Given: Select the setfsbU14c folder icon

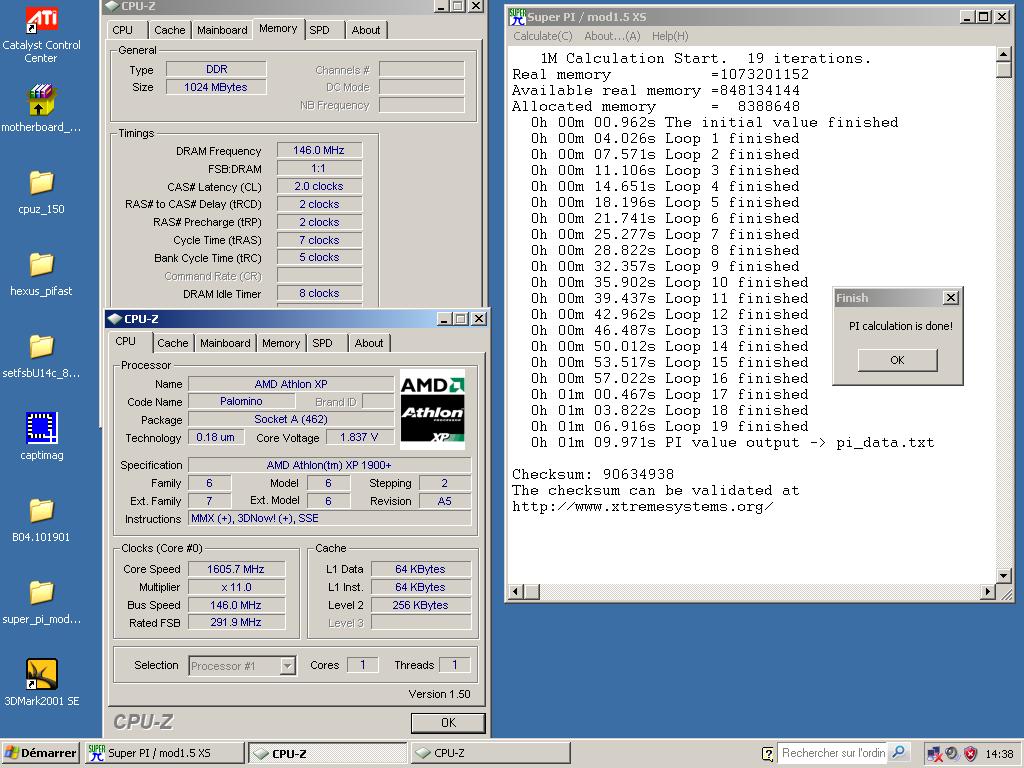Looking at the screenshot, I should [41, 346].
